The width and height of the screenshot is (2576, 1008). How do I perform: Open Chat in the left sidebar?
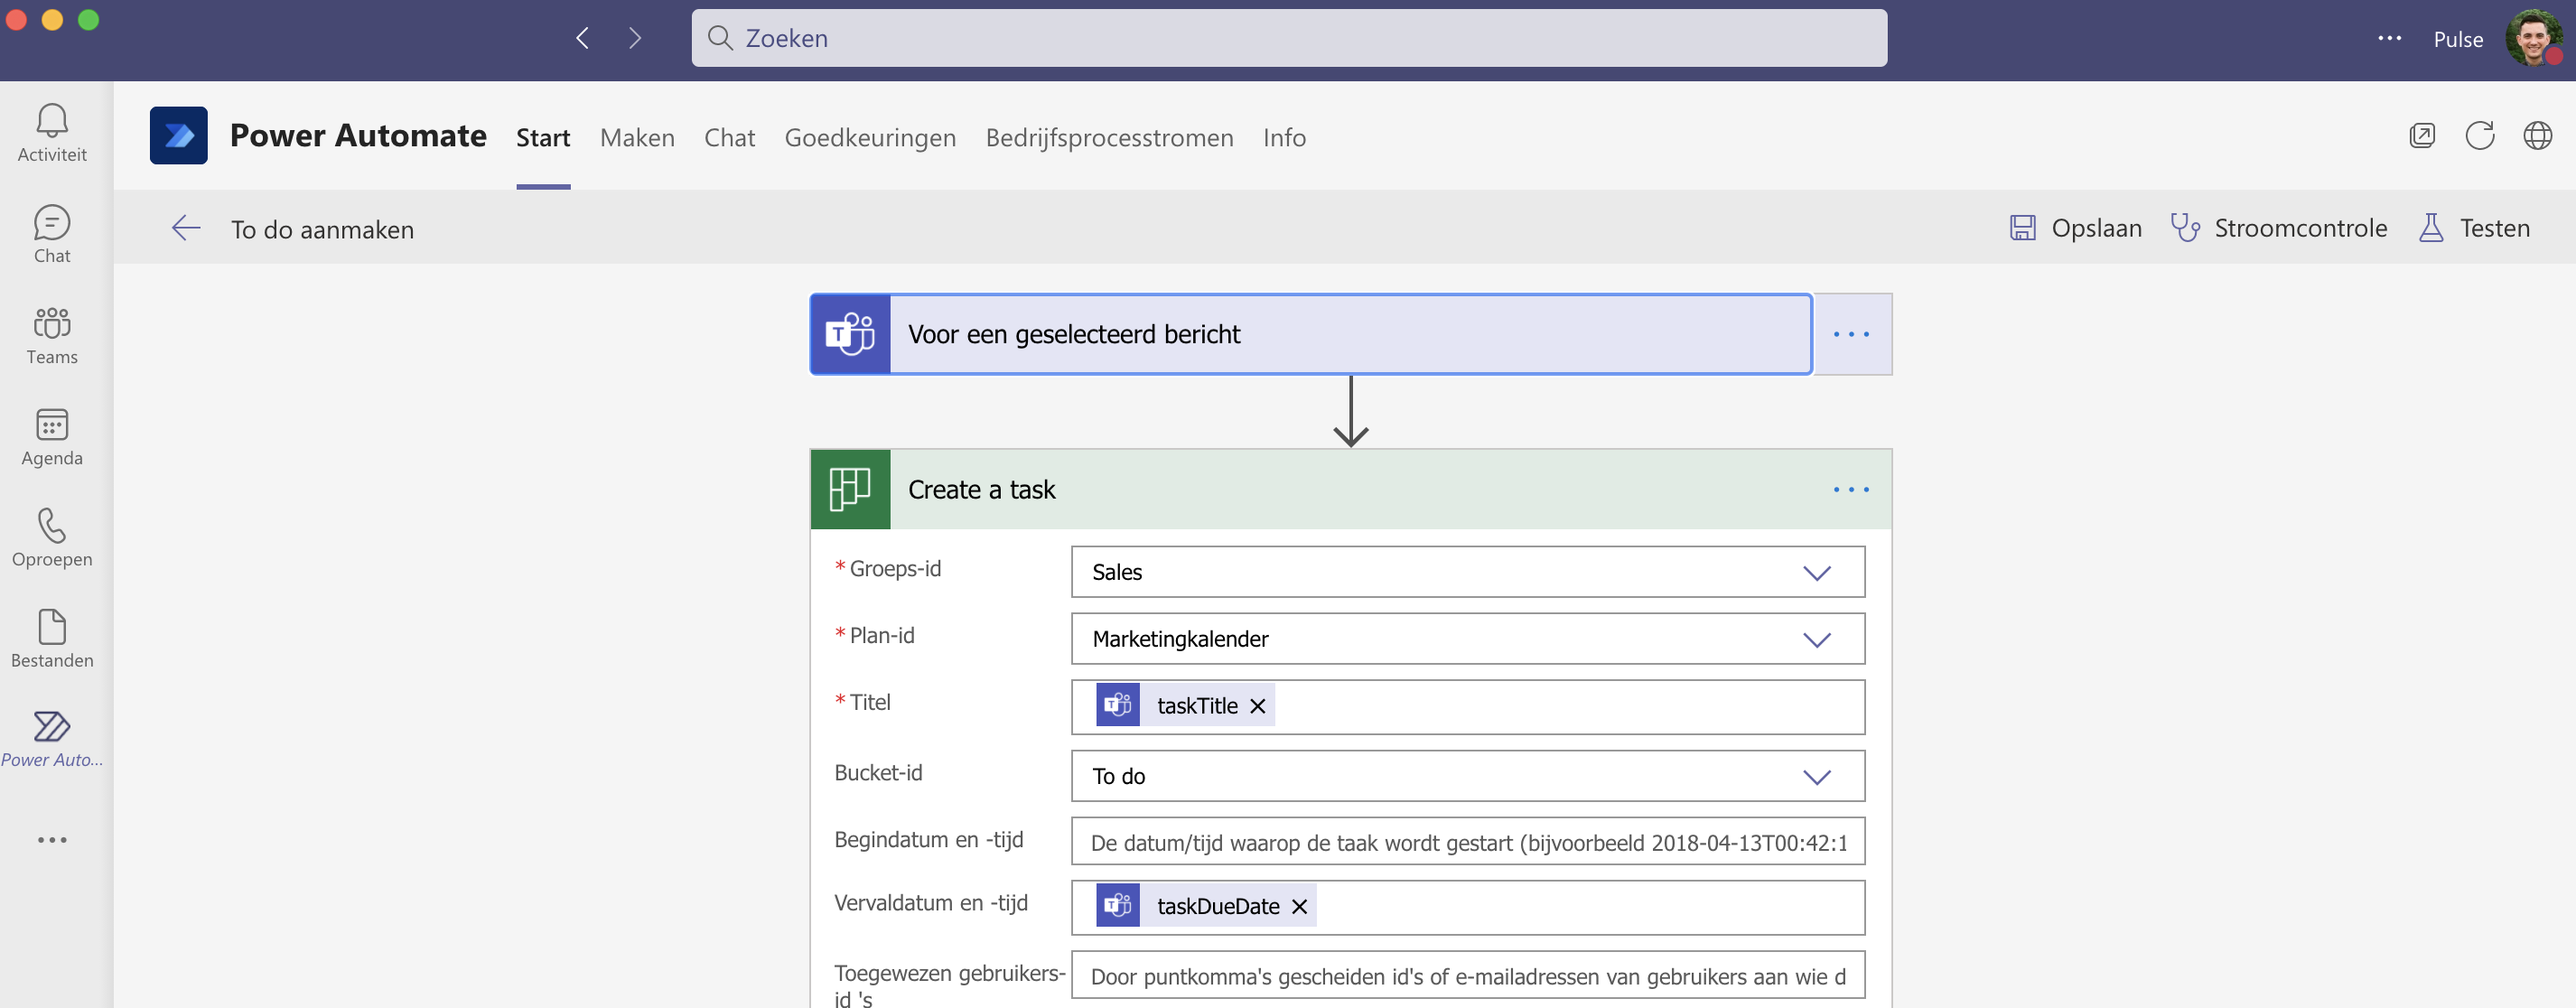click(52, 234)
